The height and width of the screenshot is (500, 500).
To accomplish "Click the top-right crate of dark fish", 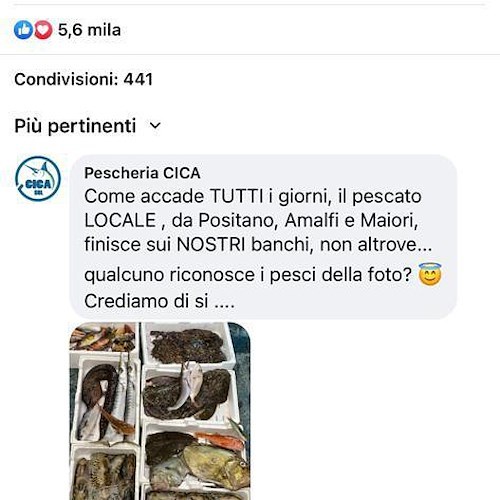I will (187, 345).
